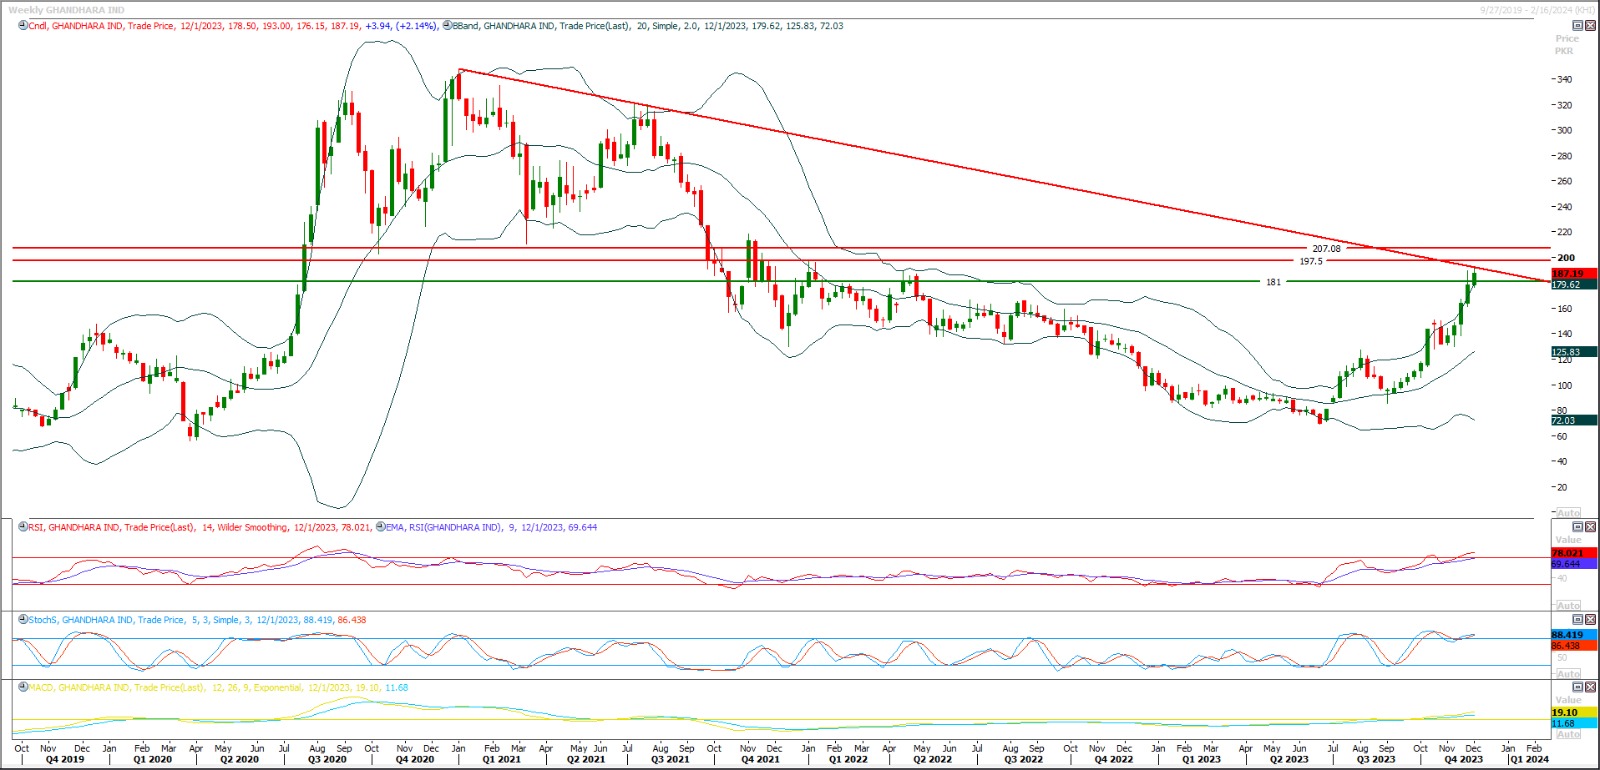Maximize the main price chart pane
Image resolution: width=1600 pixels, height=770 pixels.
1578,26
